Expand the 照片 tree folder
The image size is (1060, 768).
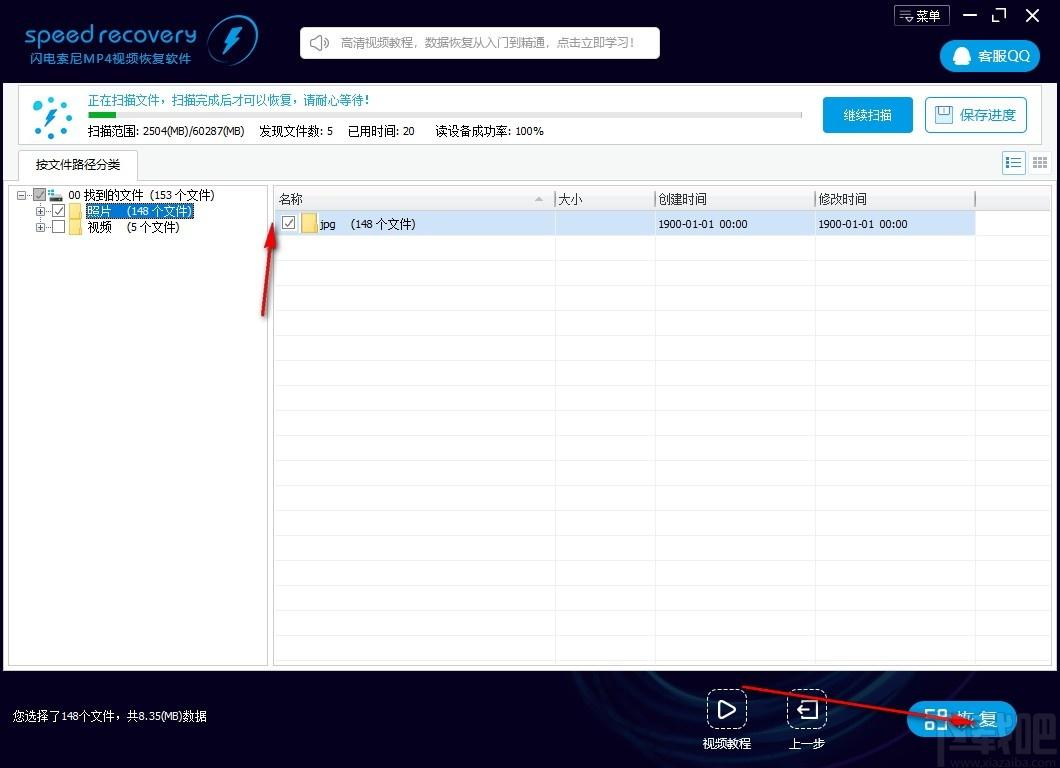(41, 212)
